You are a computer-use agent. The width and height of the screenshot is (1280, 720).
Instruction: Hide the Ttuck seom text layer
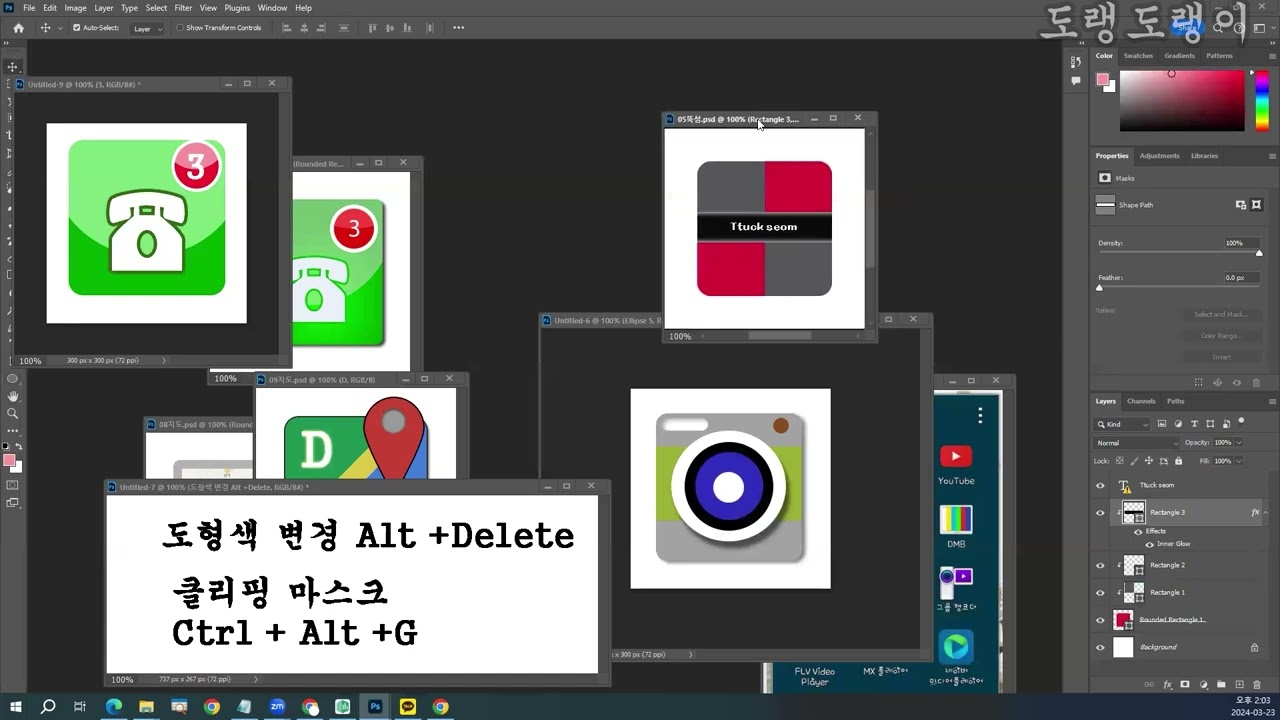click(x=1101, y=486)
